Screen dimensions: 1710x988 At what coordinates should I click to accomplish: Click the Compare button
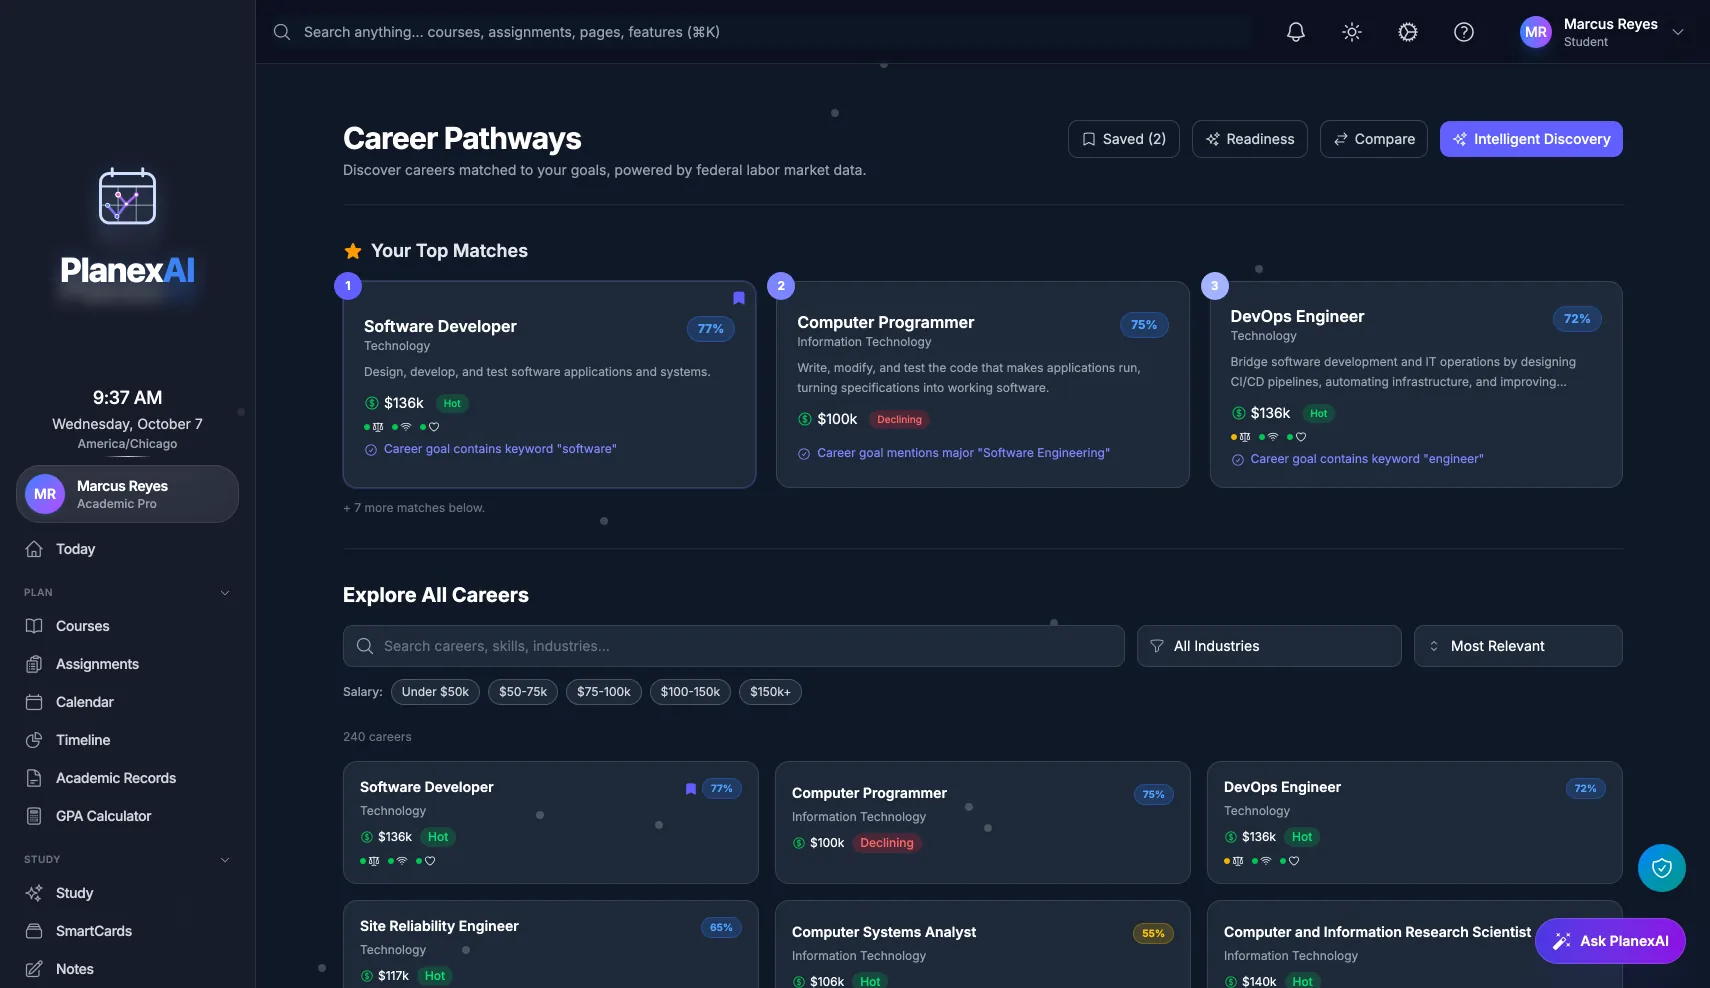point(1374,139)
